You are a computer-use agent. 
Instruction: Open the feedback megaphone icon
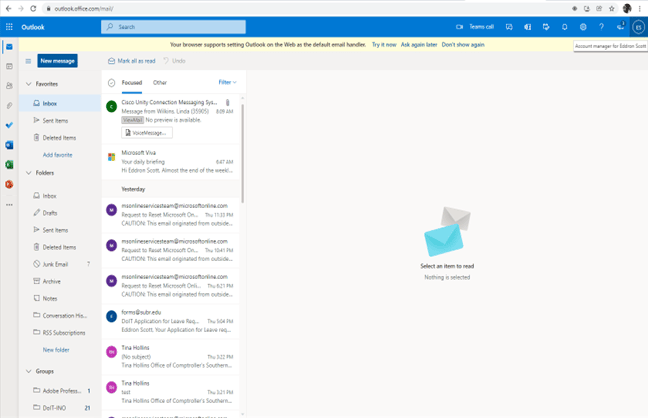pyautogui.click(x=620, y=27)
